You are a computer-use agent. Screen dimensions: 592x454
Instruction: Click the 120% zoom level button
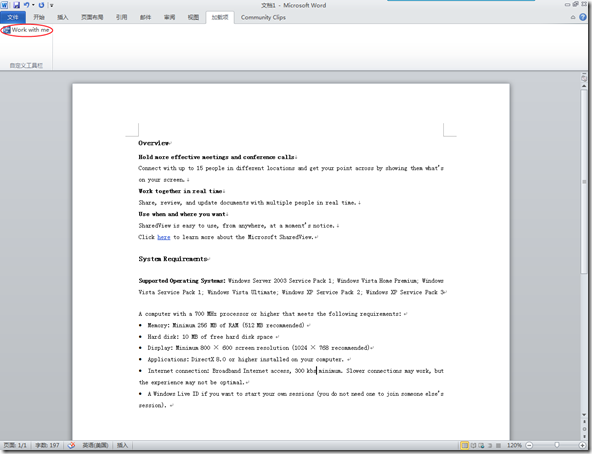tap(514, 445)
